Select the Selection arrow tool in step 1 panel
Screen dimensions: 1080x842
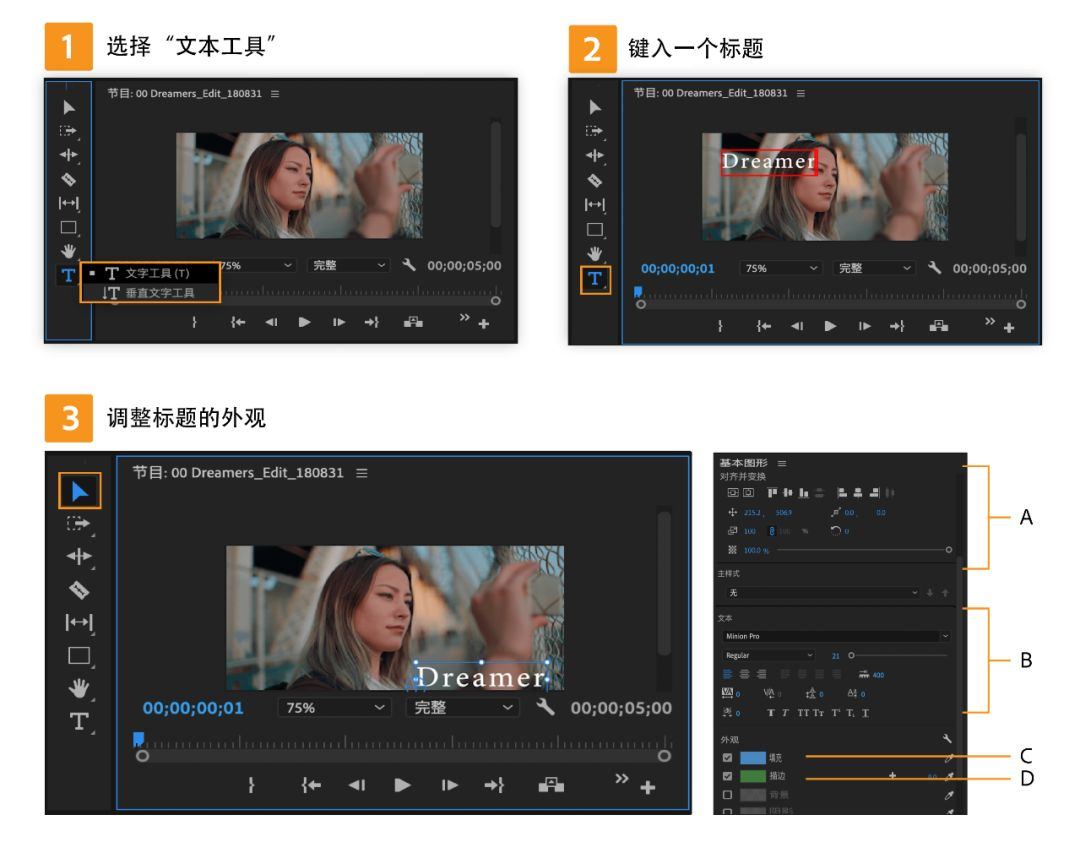coord(68,107)
